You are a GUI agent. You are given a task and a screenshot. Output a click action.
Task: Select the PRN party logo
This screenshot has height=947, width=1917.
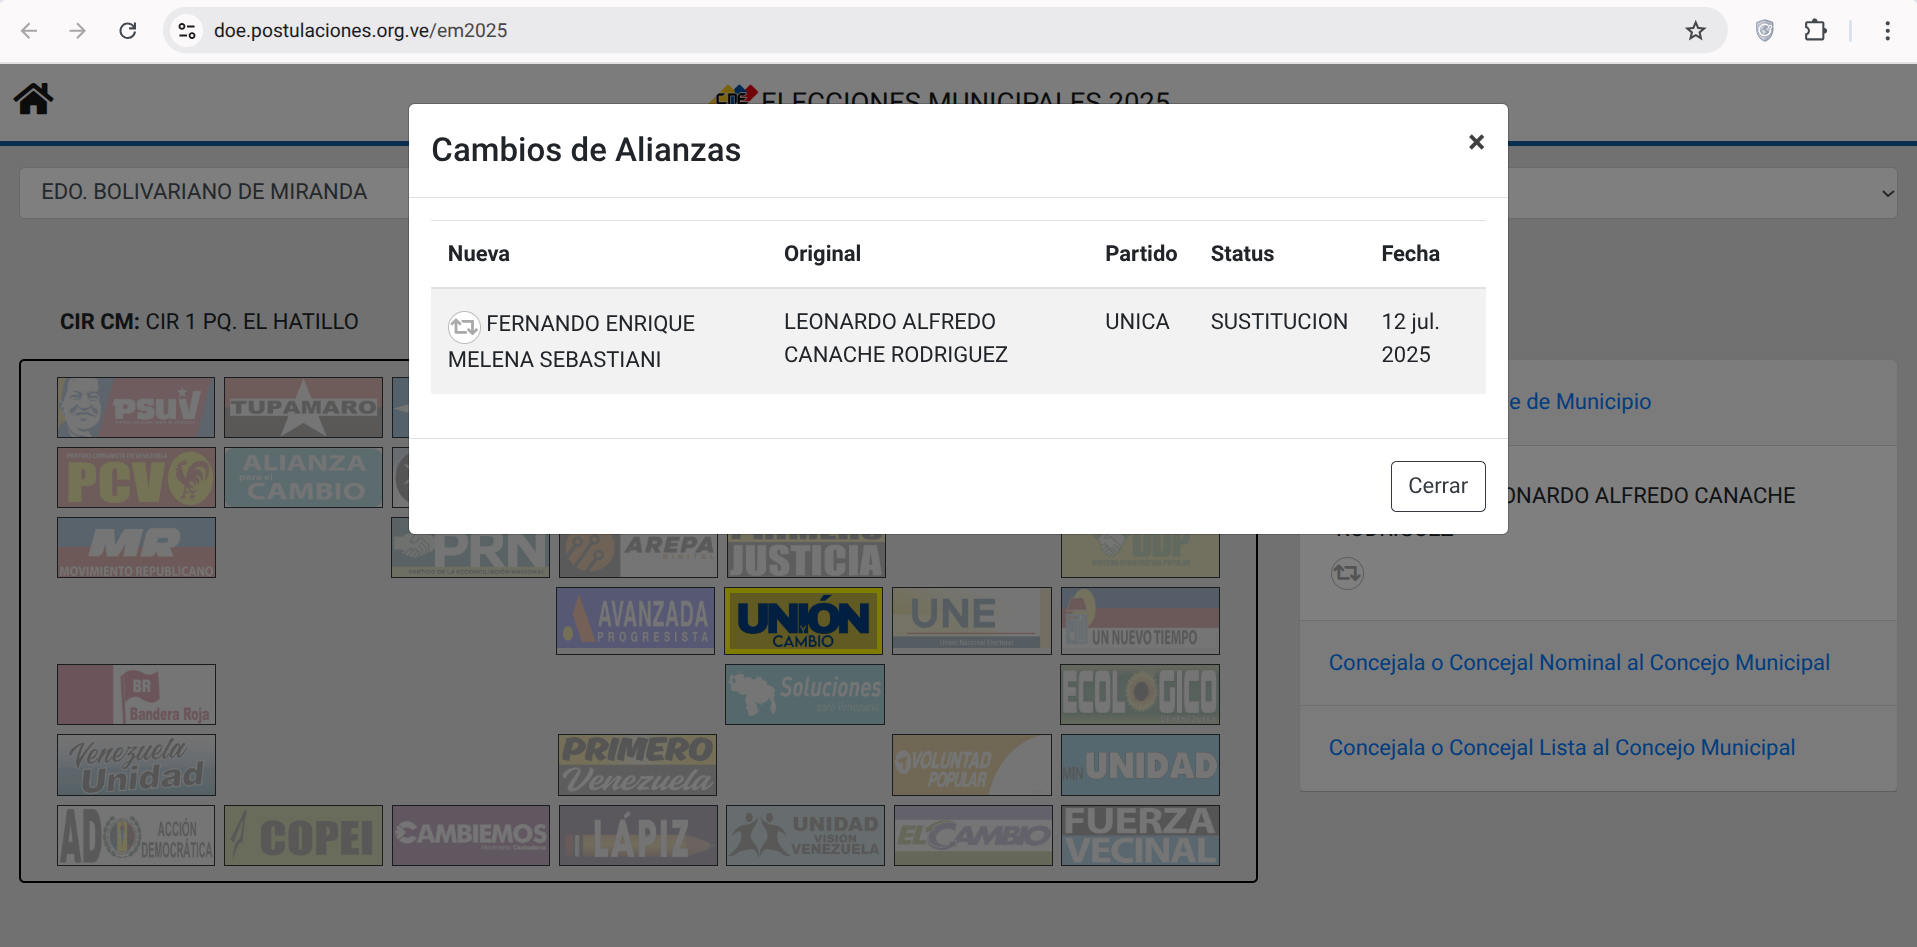[x=470, y=555]
